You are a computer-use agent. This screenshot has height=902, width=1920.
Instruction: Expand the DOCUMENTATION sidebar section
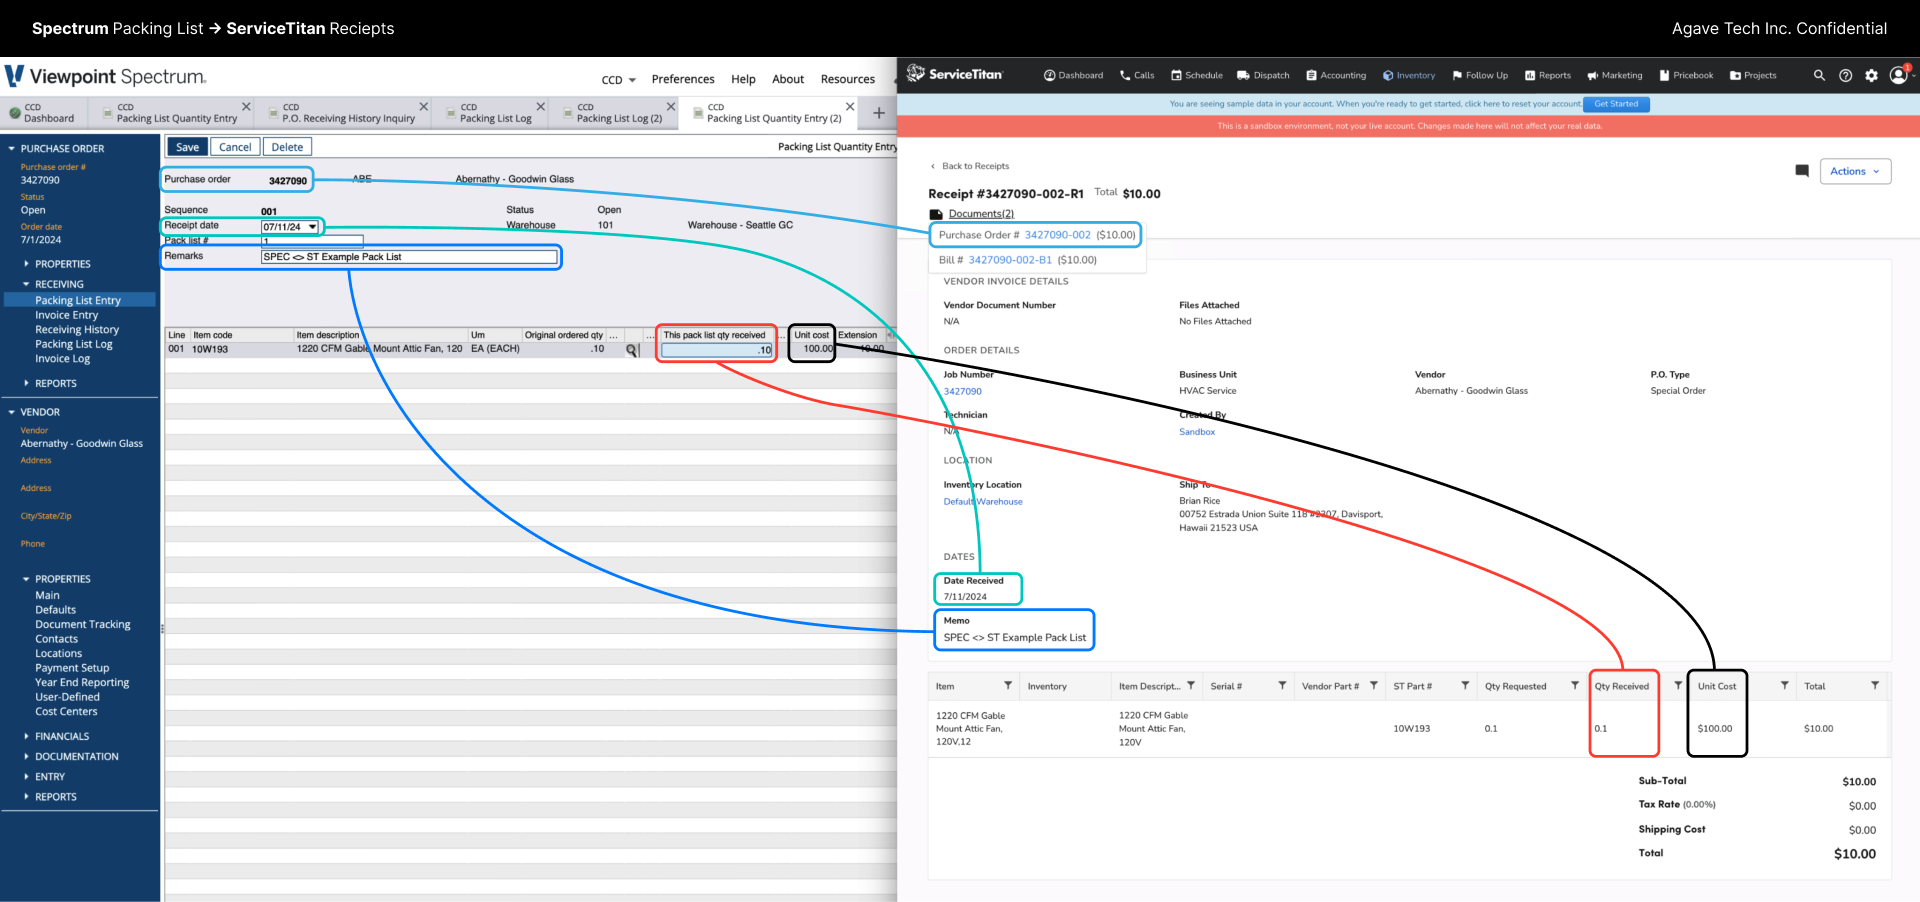pos(26,756)
